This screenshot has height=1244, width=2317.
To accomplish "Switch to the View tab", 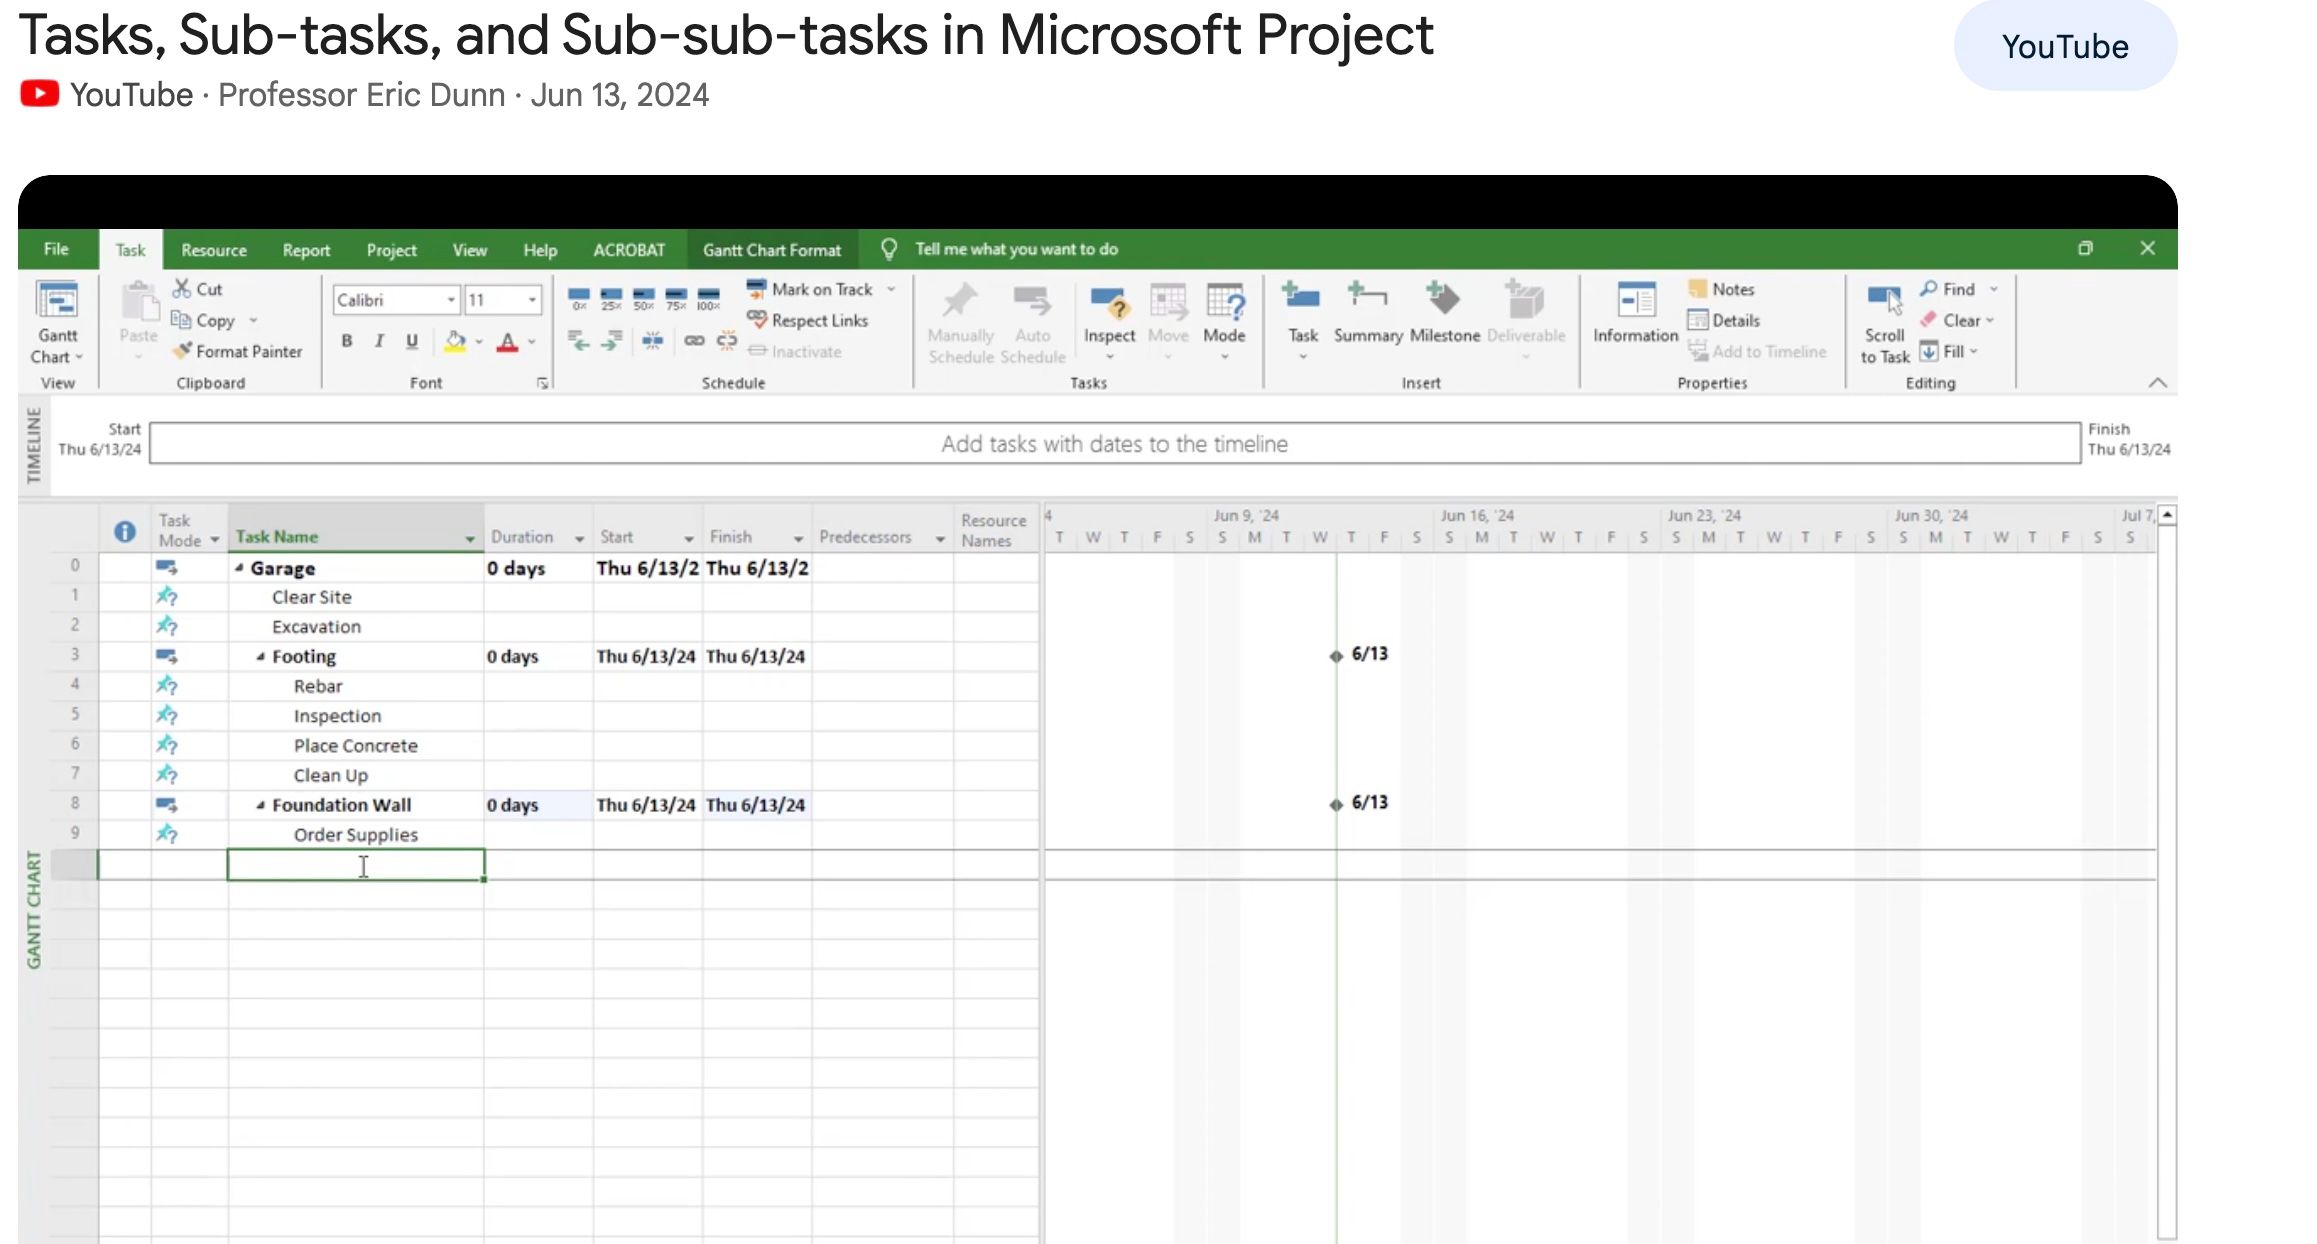I will click(469, 250).
